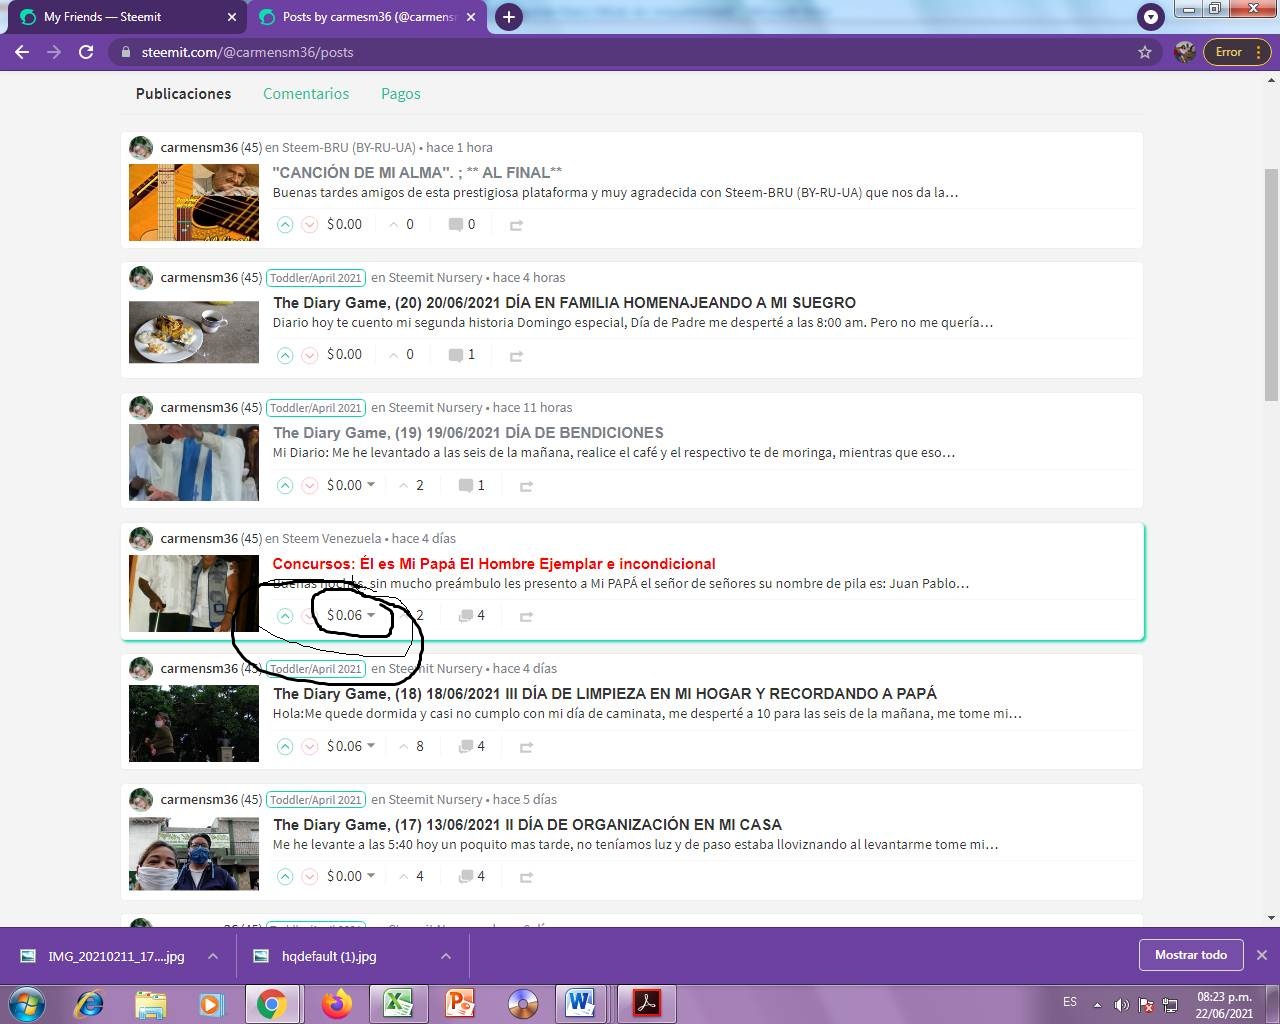The width and height of the screenshot is (1280, 1024).
Task: Upvote the Diary Game (18) post
Action: point(285,747)
